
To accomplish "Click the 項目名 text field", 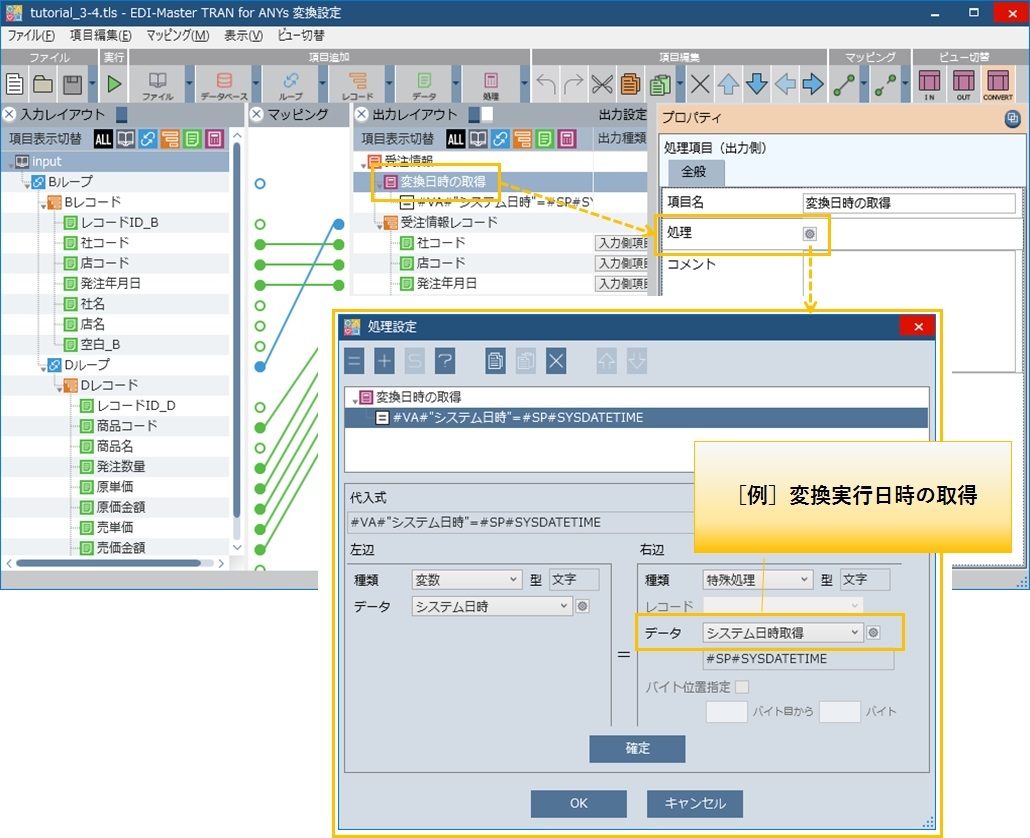I will click(x=908, y=202).
